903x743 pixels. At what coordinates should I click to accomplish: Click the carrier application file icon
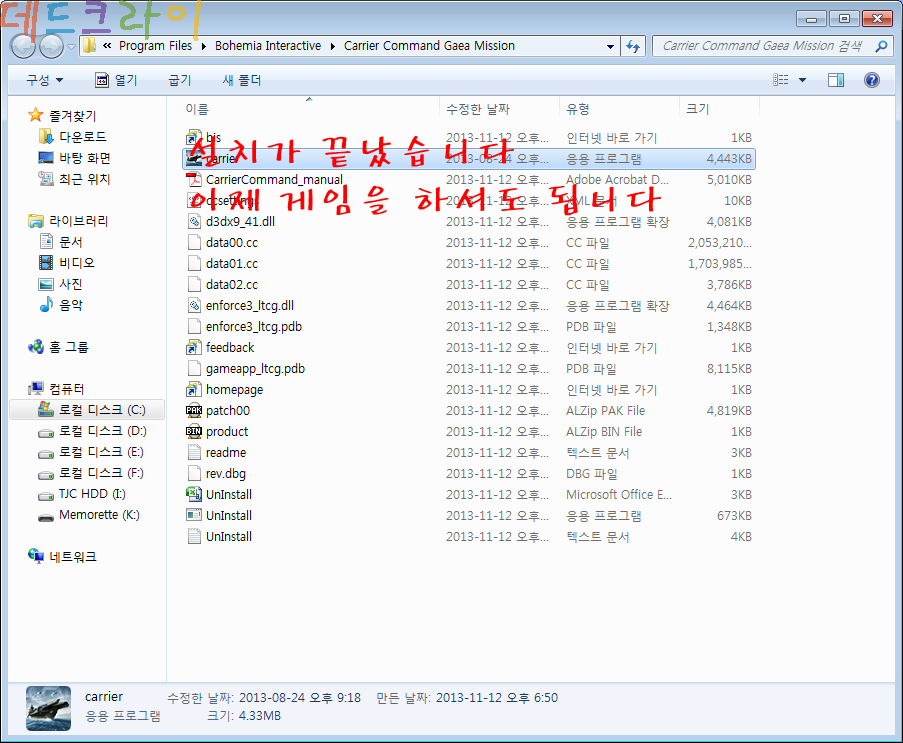pyautogui.click(x=195, y=158)
